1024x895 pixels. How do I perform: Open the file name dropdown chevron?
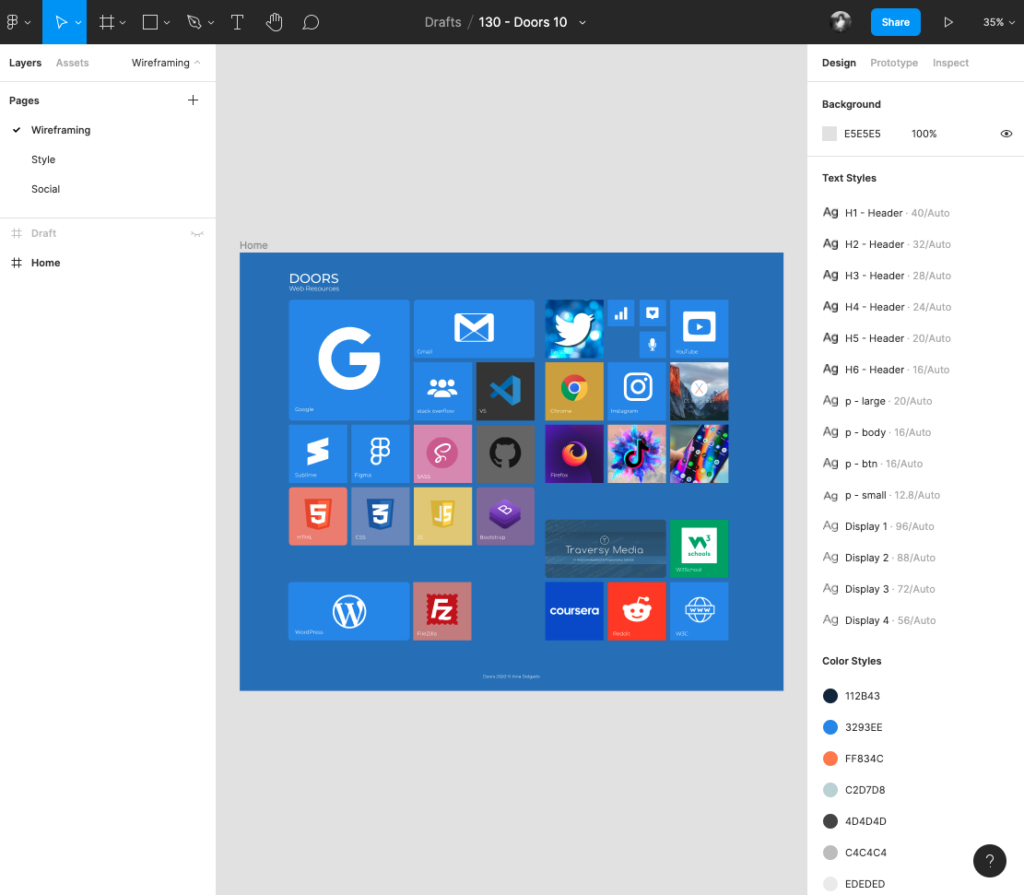[x=582, y=22]
